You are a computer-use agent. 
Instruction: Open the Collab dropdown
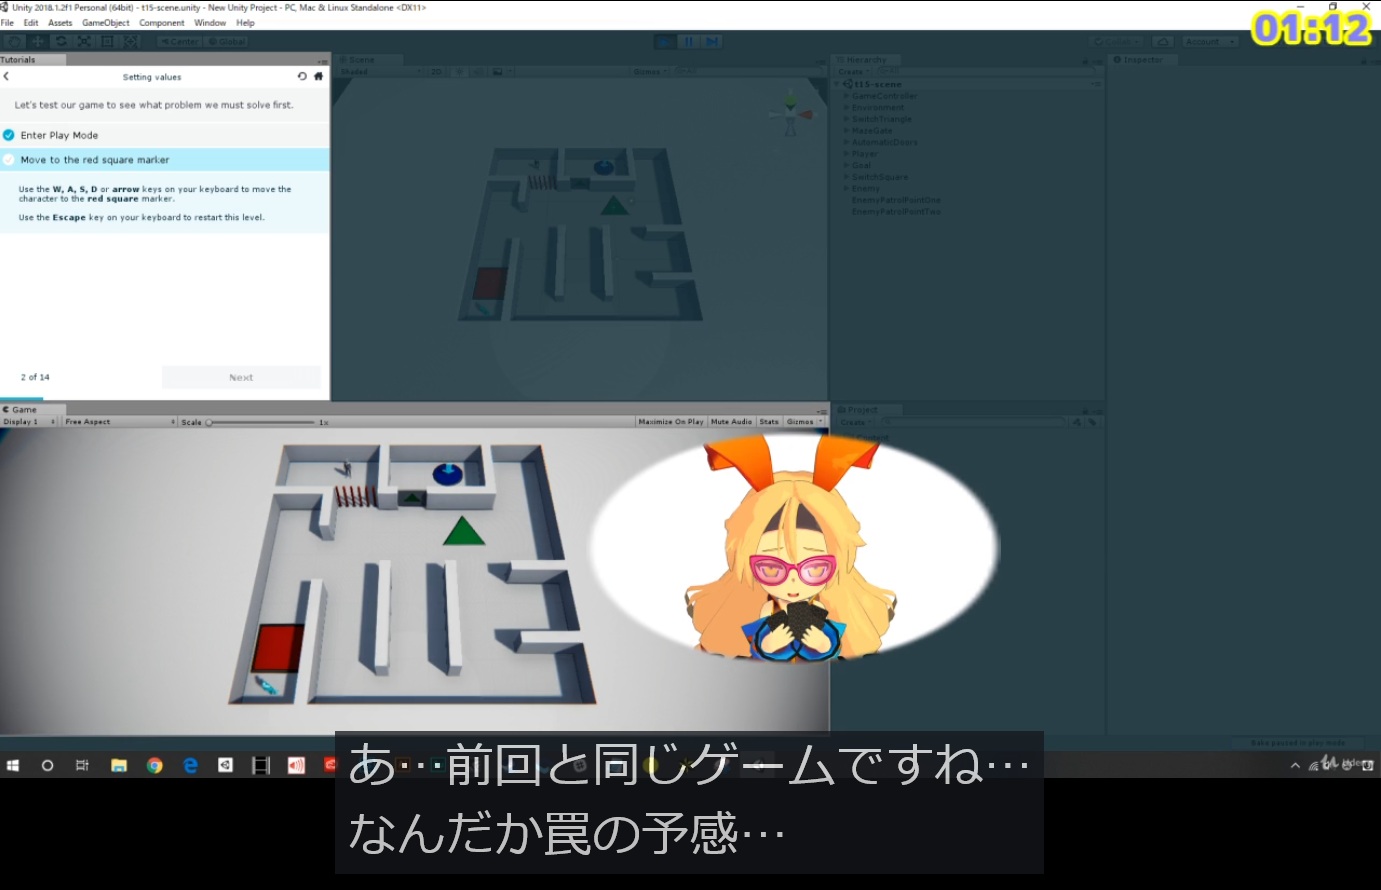coord(1118,42)
